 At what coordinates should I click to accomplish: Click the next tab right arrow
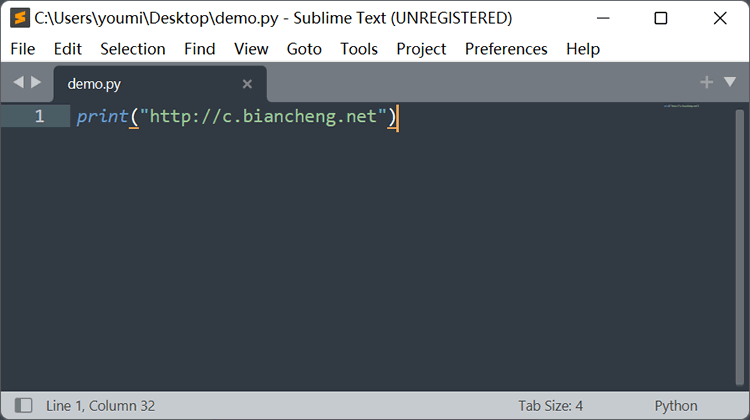click(x=36, y=82)
